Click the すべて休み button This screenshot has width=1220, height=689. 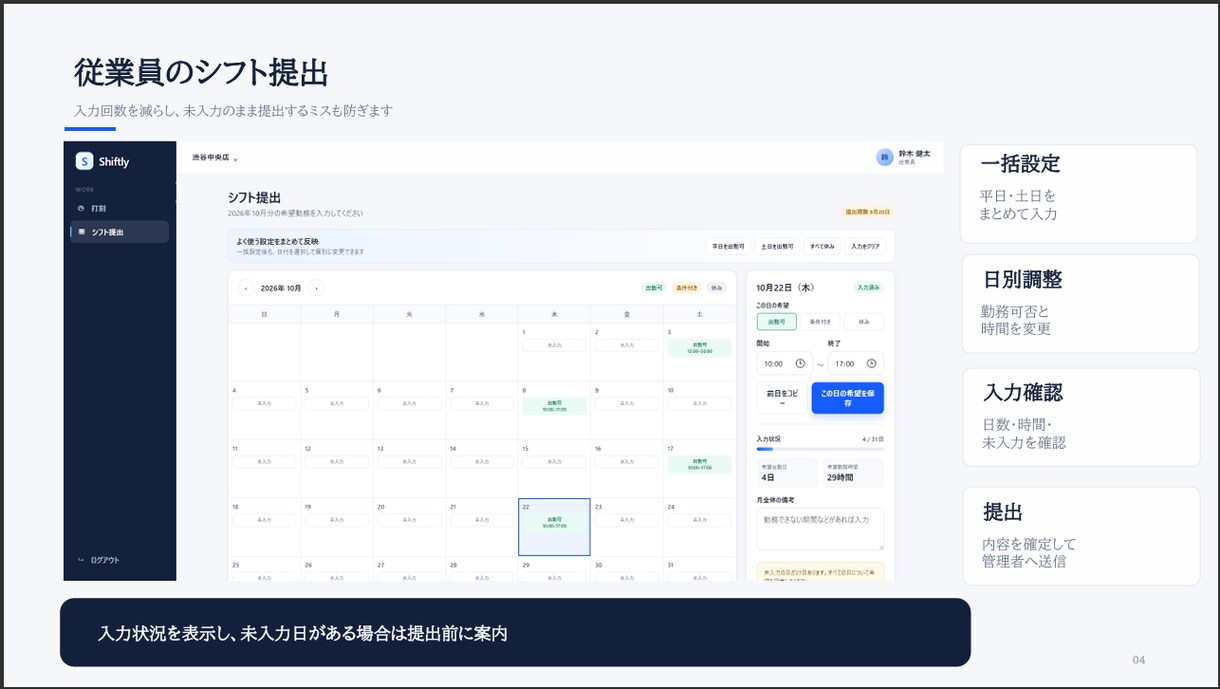click(x=824, y=246)
